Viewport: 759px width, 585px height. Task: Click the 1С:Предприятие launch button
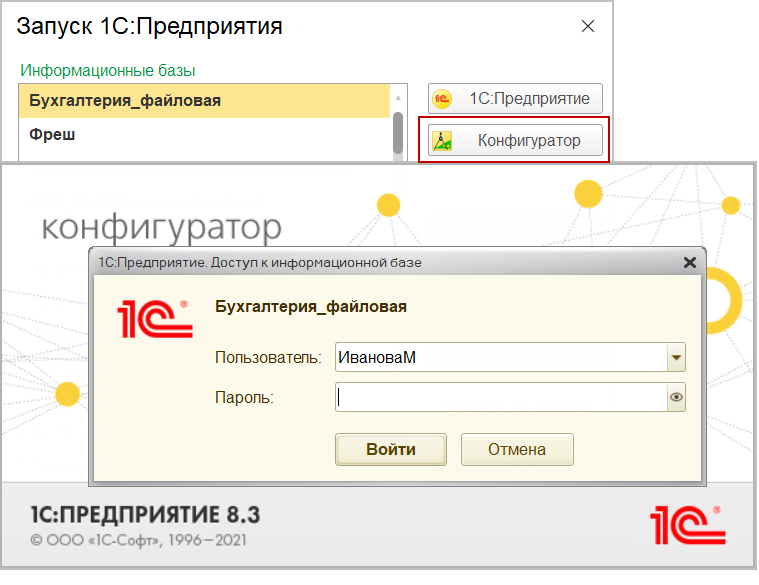coord(515,99)
